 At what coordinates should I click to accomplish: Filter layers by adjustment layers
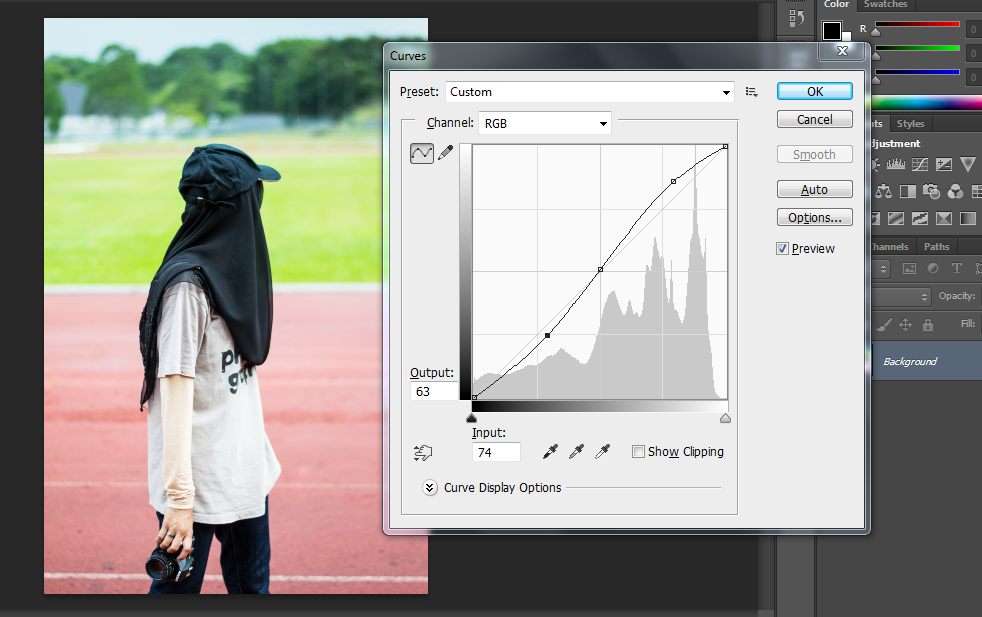pos(933,269)
